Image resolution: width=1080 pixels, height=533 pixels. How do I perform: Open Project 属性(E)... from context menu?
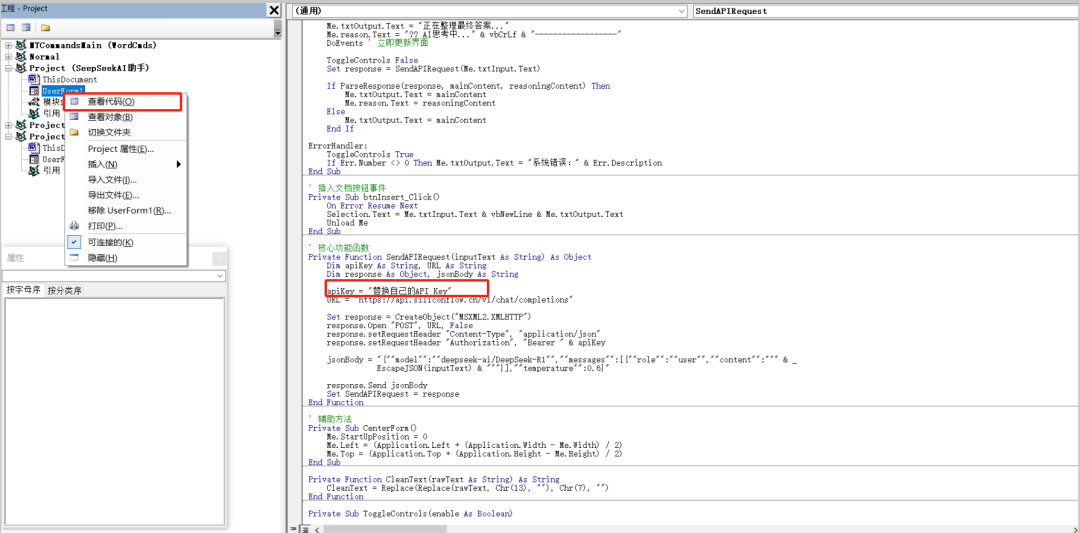click(125, 149)
